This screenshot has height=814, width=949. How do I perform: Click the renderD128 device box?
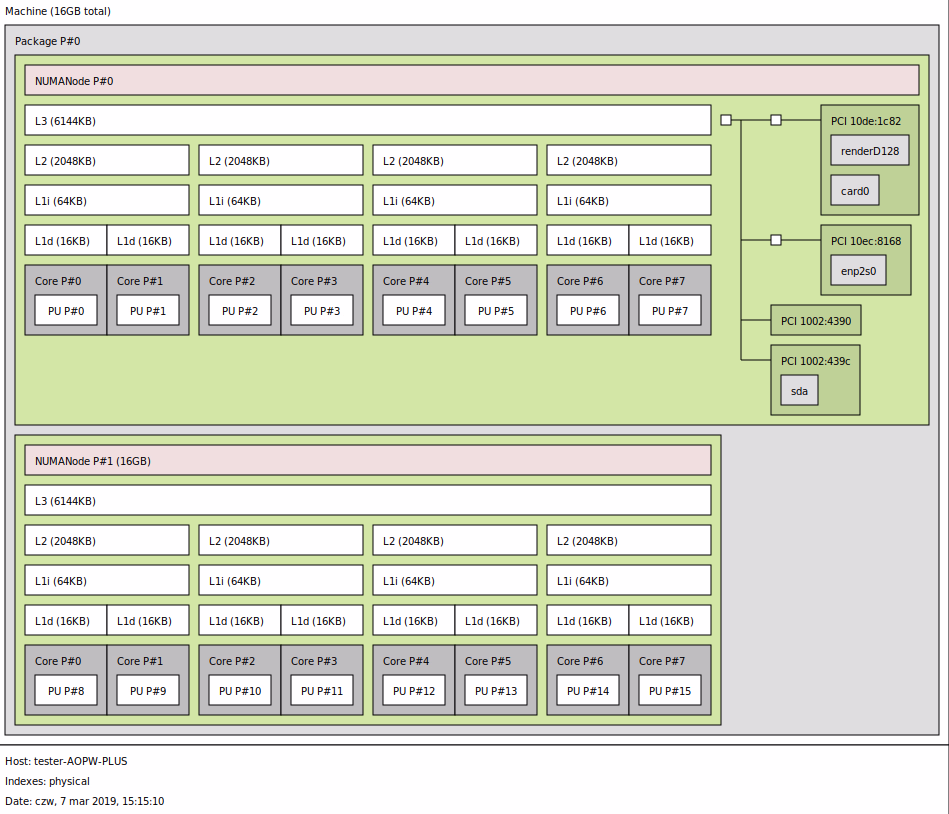coord(869,151)
